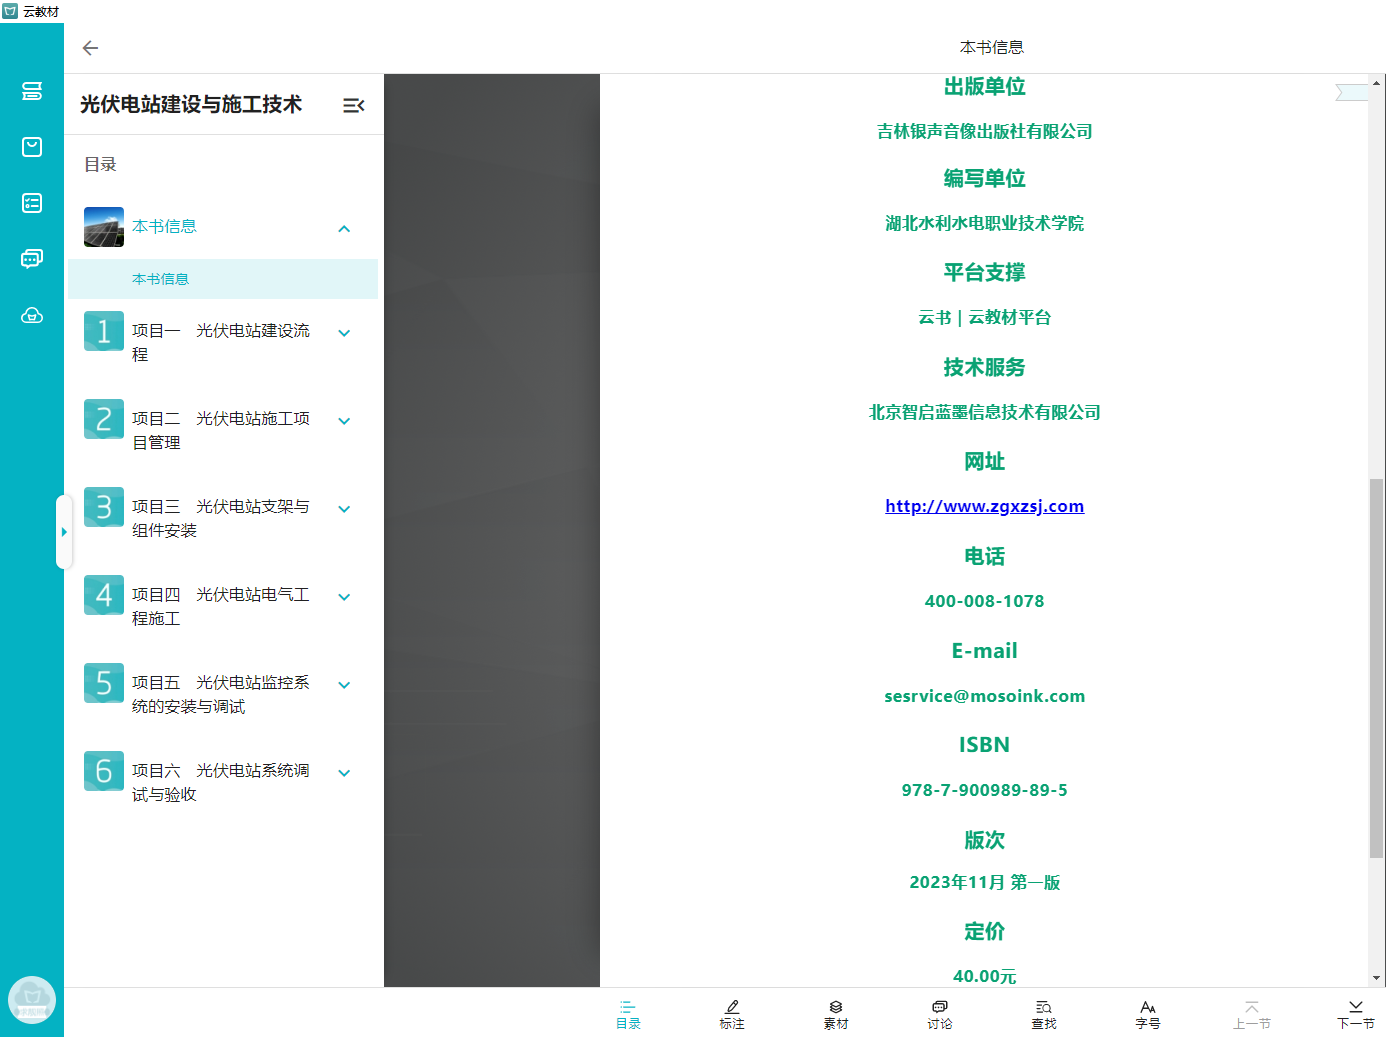Collapse the 本书信息 section chevron

(344, 229)
